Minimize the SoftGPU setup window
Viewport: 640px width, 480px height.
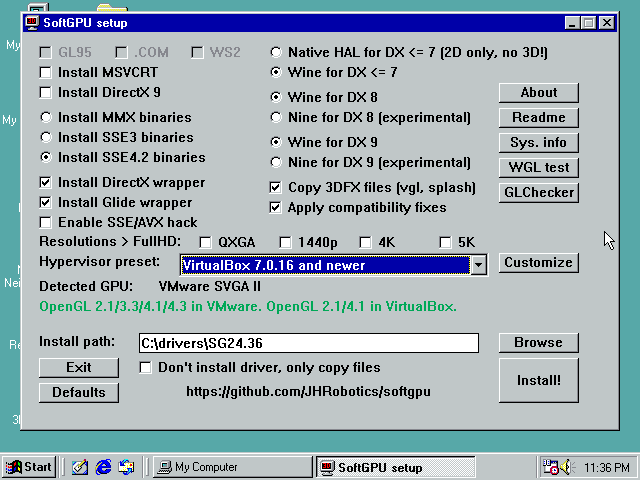click(572, 23)
